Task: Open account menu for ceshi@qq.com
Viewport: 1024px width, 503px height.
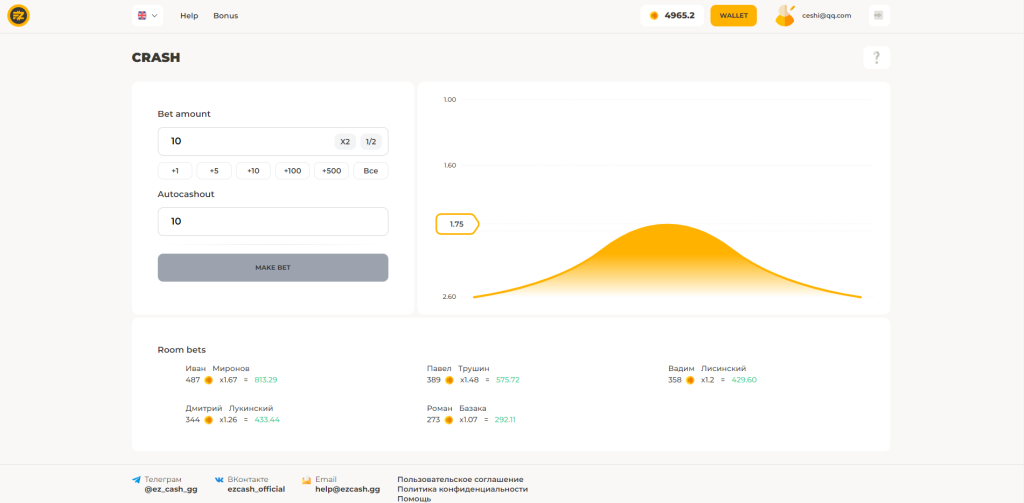Action: click(x=826, y=16)
